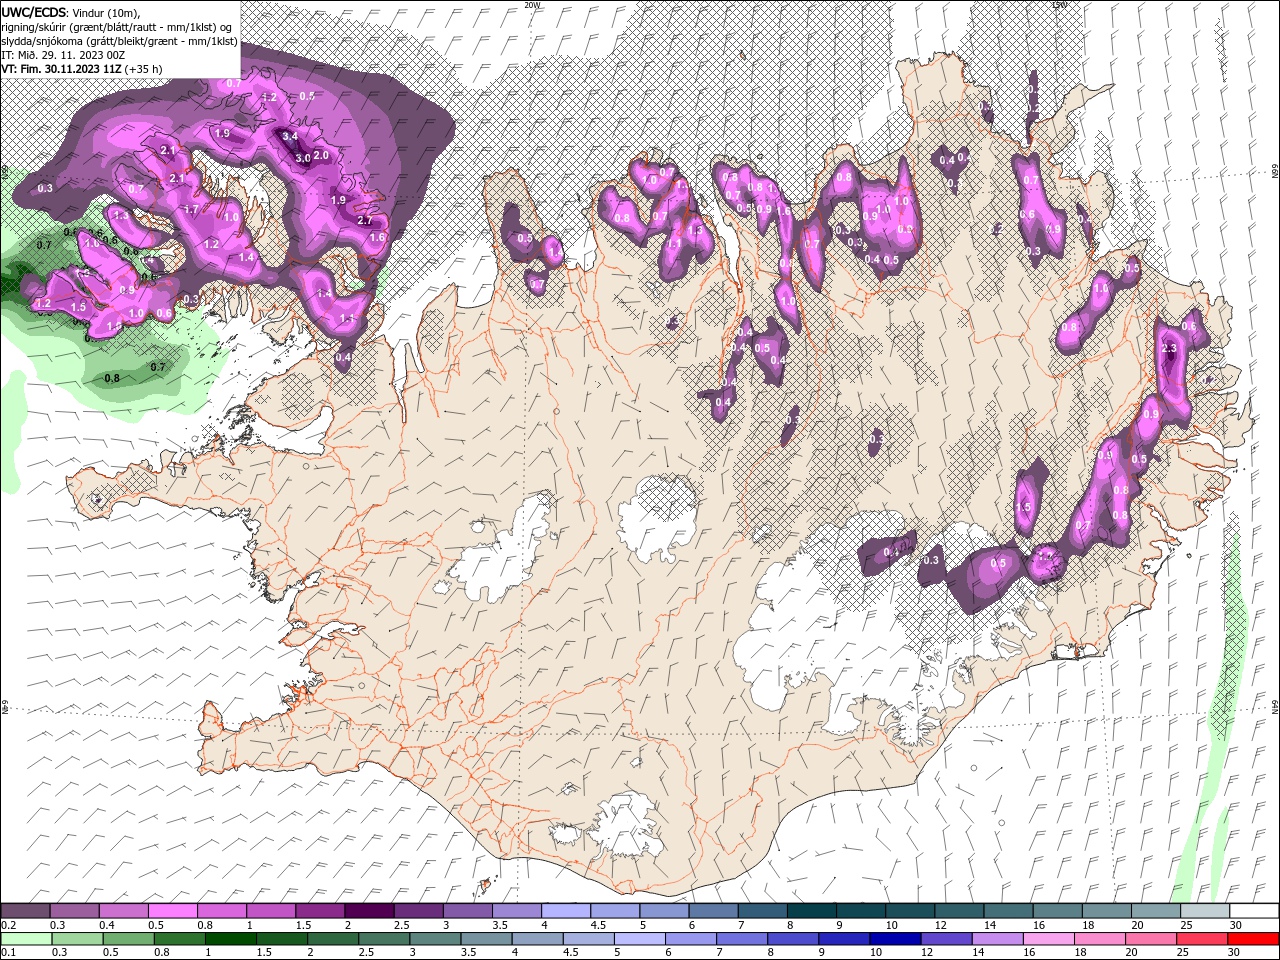Click the 3.0 snowfall value on the map

302,159
